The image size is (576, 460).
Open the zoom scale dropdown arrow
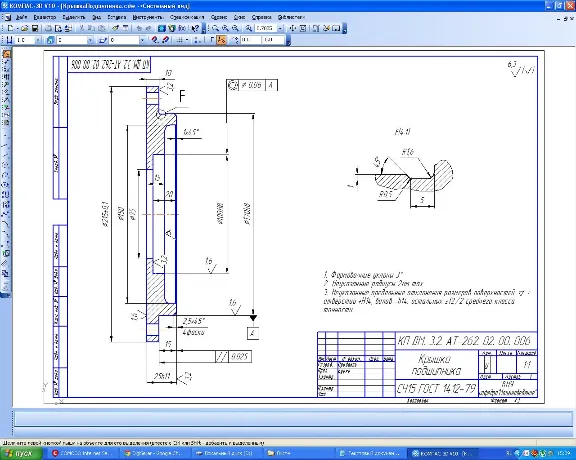click(x=280, y=28)
